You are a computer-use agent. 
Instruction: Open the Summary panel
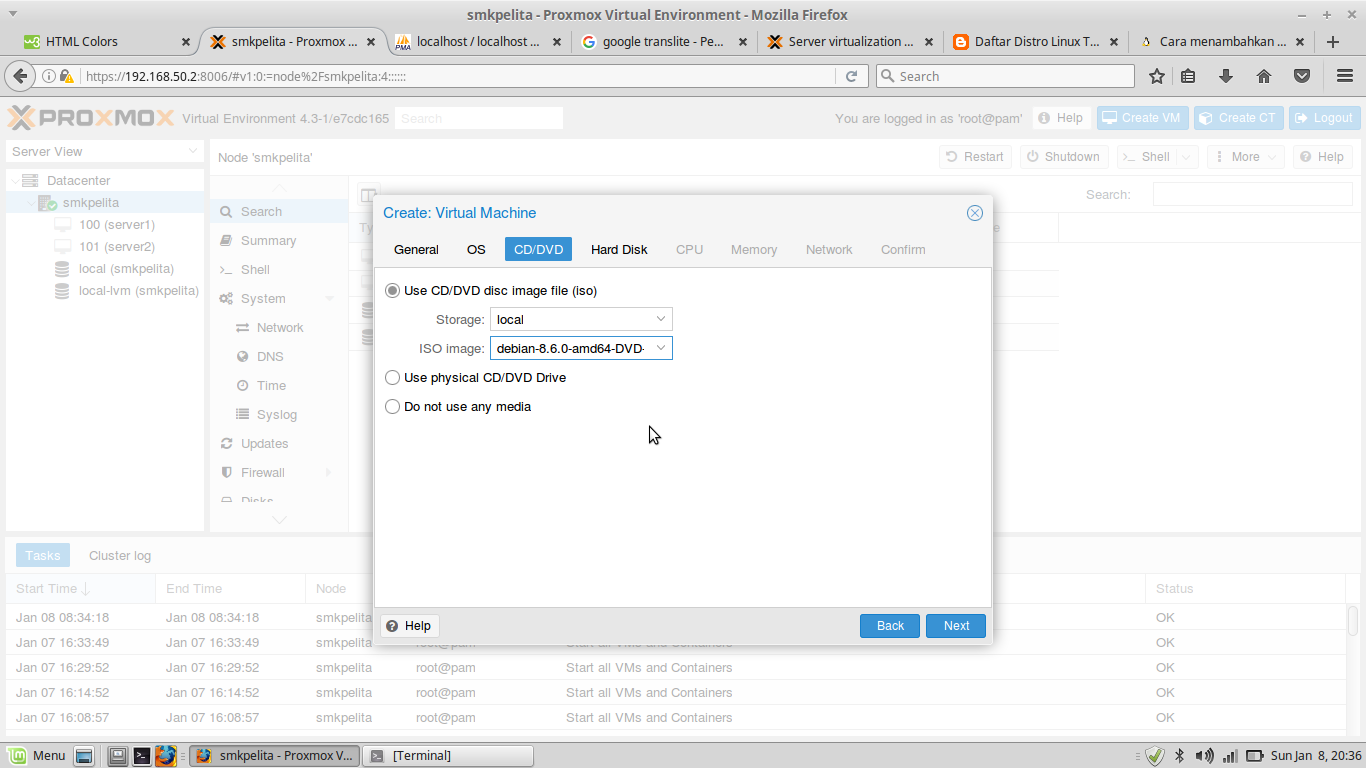pyautogui.click(x=279, y=241)
